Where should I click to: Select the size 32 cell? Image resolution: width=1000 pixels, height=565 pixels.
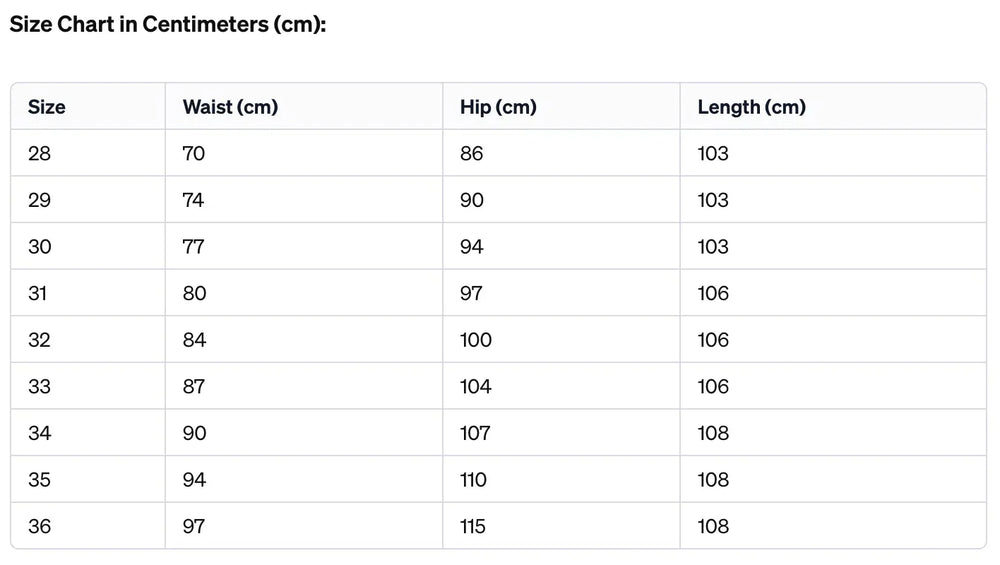pyautogui.click(x=39, y=340)
